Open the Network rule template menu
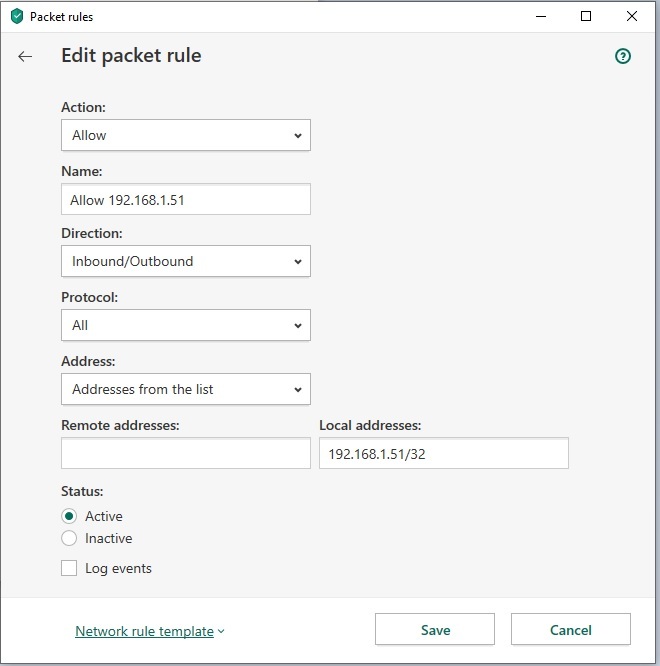The width and height of the screenshot is (660, 666). point(144,631)
